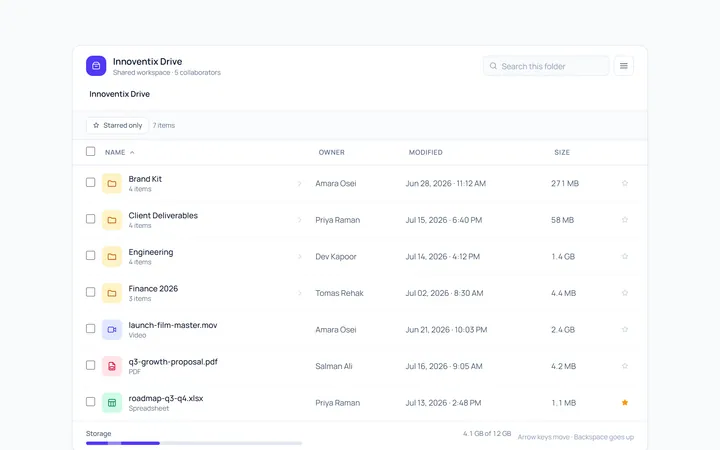Check the Finance 2026 row checkbox
Image resolution: width=720 pixels, height=450 pixels.
click(x=90, y=292)
